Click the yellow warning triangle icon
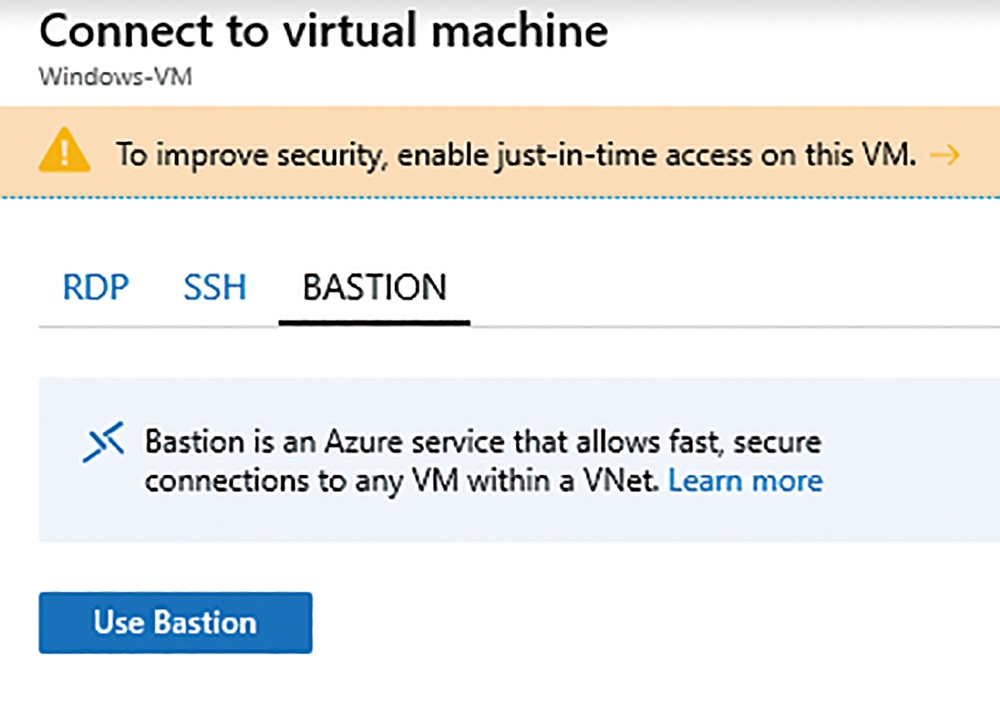Image resolution: width=1000 pixels, height=716 pixels. pyautogui.click(x=64, y=150)
